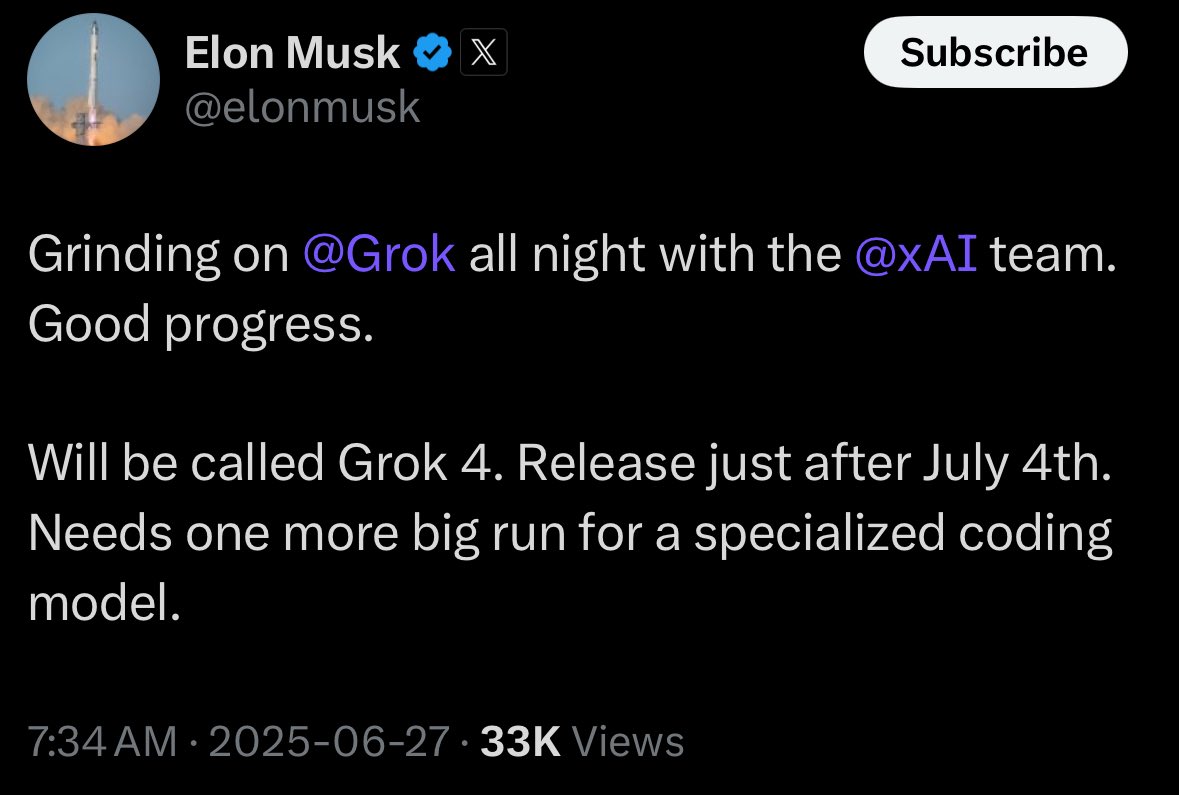
Task: Click the 'Will be called' text
Action: click(x=176, y=464)
